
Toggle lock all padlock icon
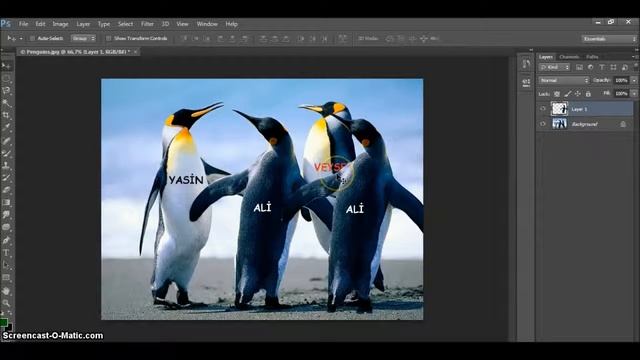coord(588,94)
